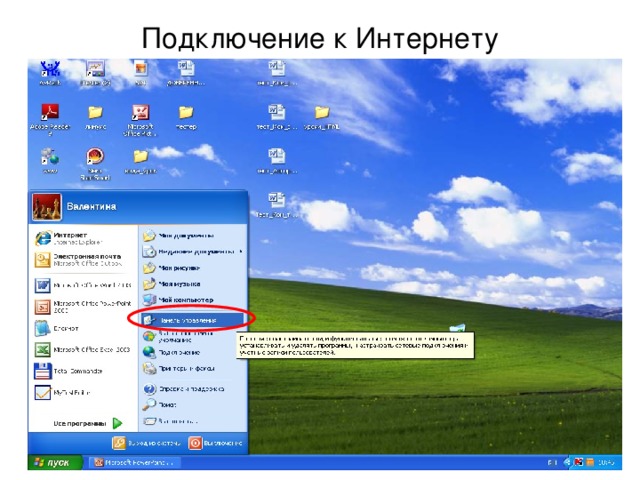Open Подключение (Connect To) entry
The width and height of the screenshot is (640, 480).
[x=171, y=352]
